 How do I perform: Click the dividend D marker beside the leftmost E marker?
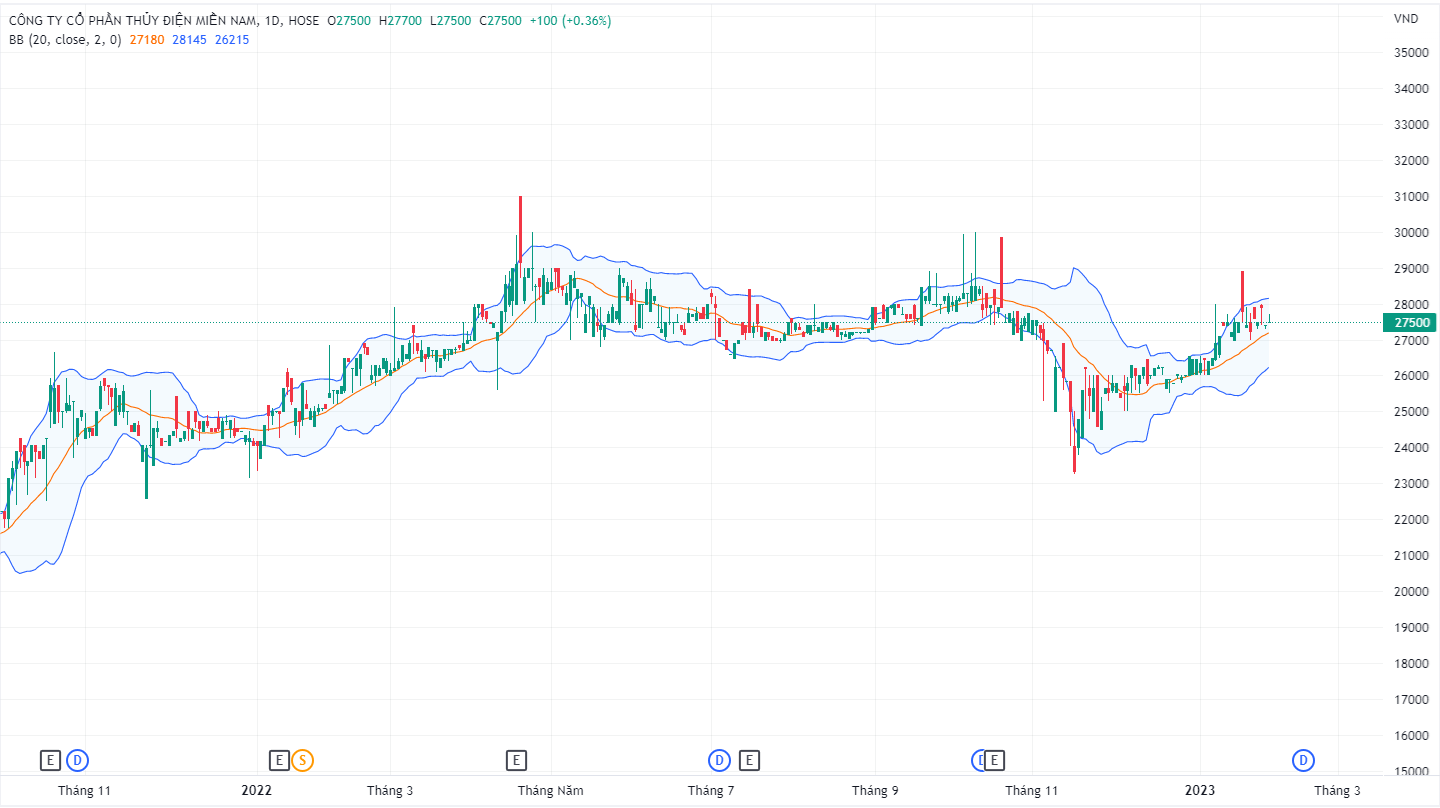(x=78, y=761)
